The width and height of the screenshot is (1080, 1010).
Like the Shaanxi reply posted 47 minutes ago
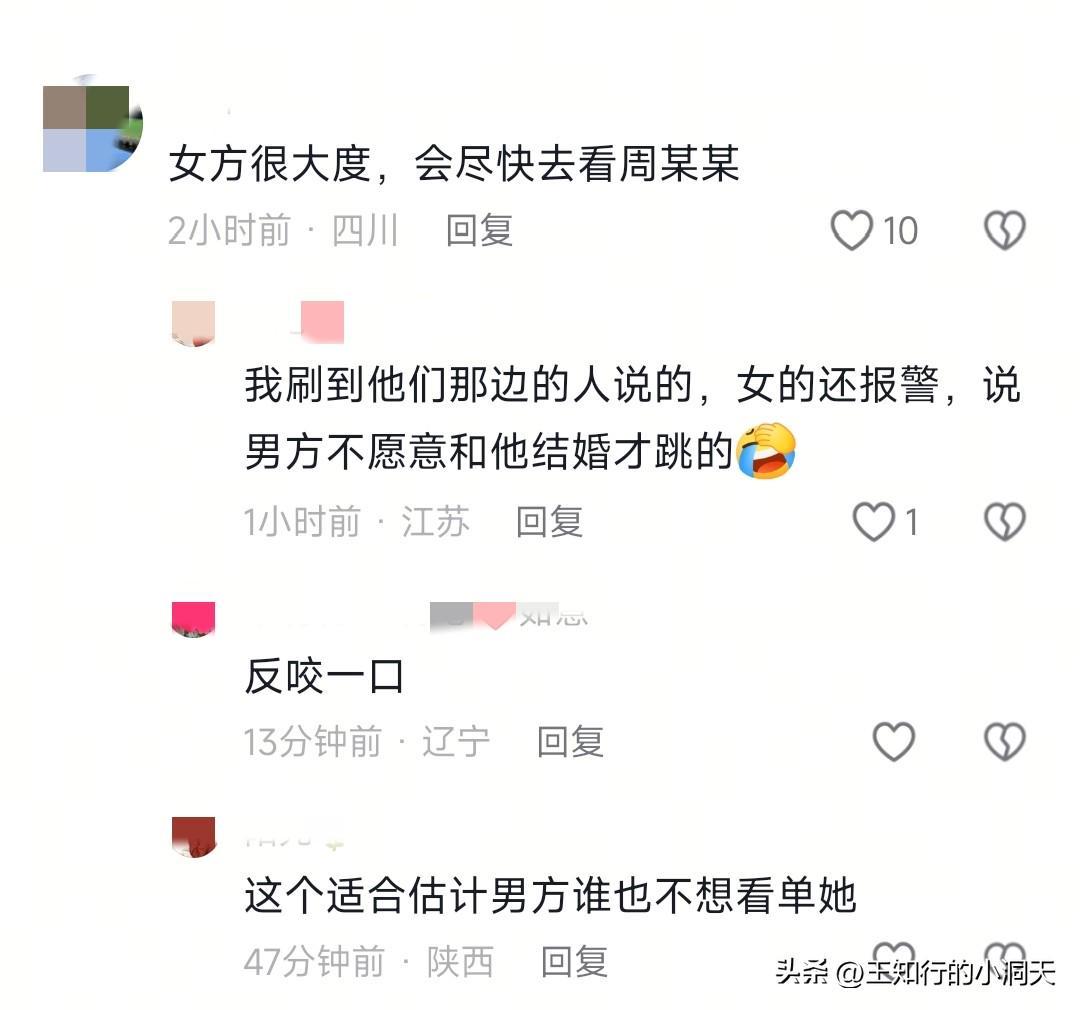click(x=894, y=954)
